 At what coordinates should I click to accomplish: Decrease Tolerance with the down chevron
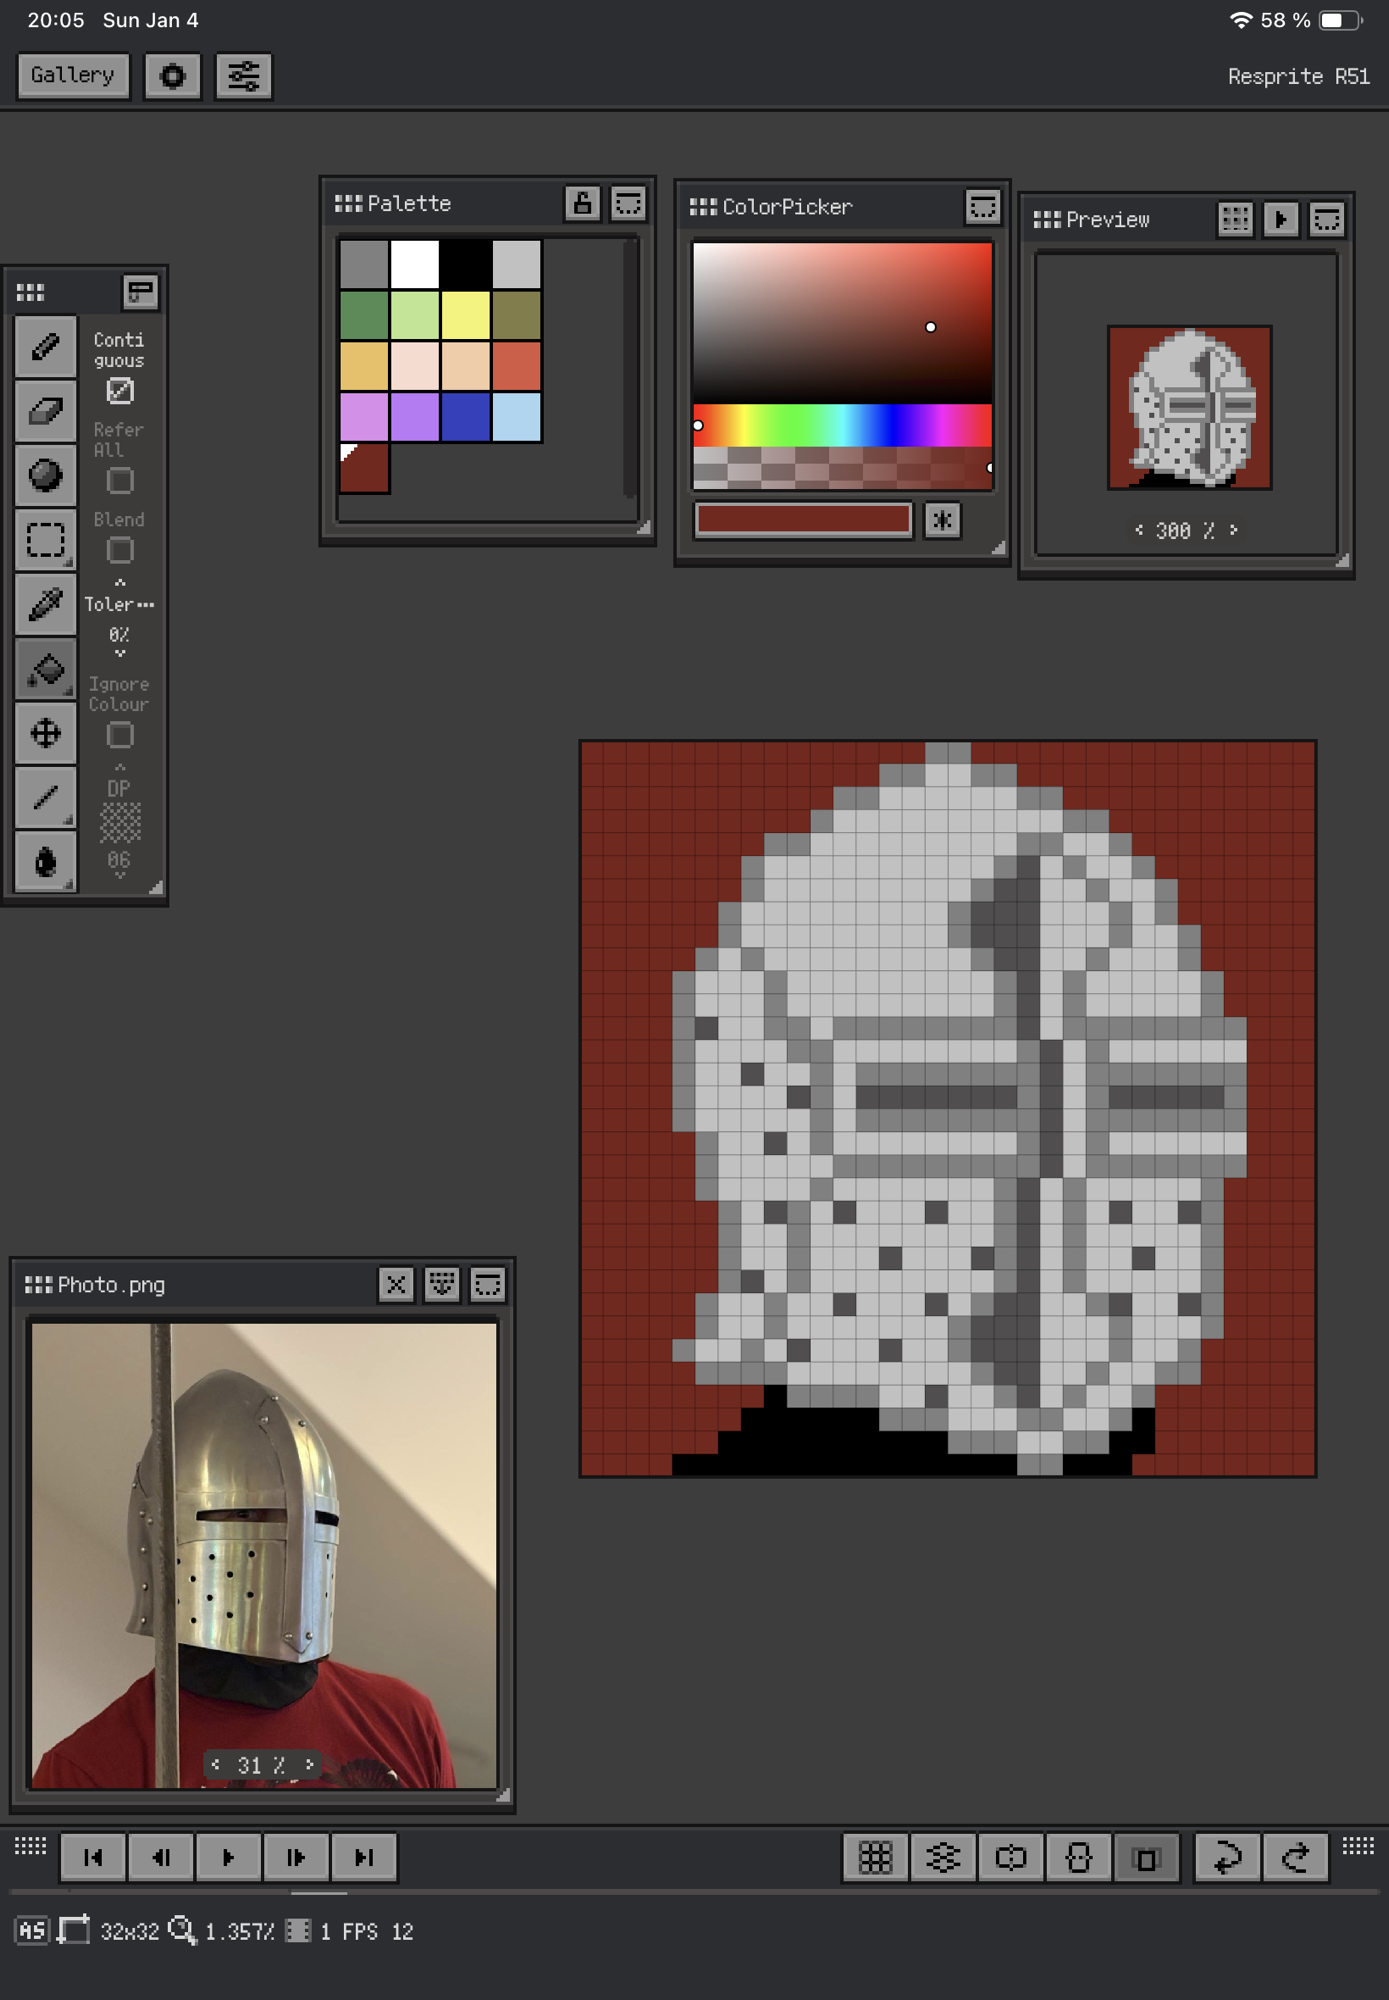click(x=120, y=654)
